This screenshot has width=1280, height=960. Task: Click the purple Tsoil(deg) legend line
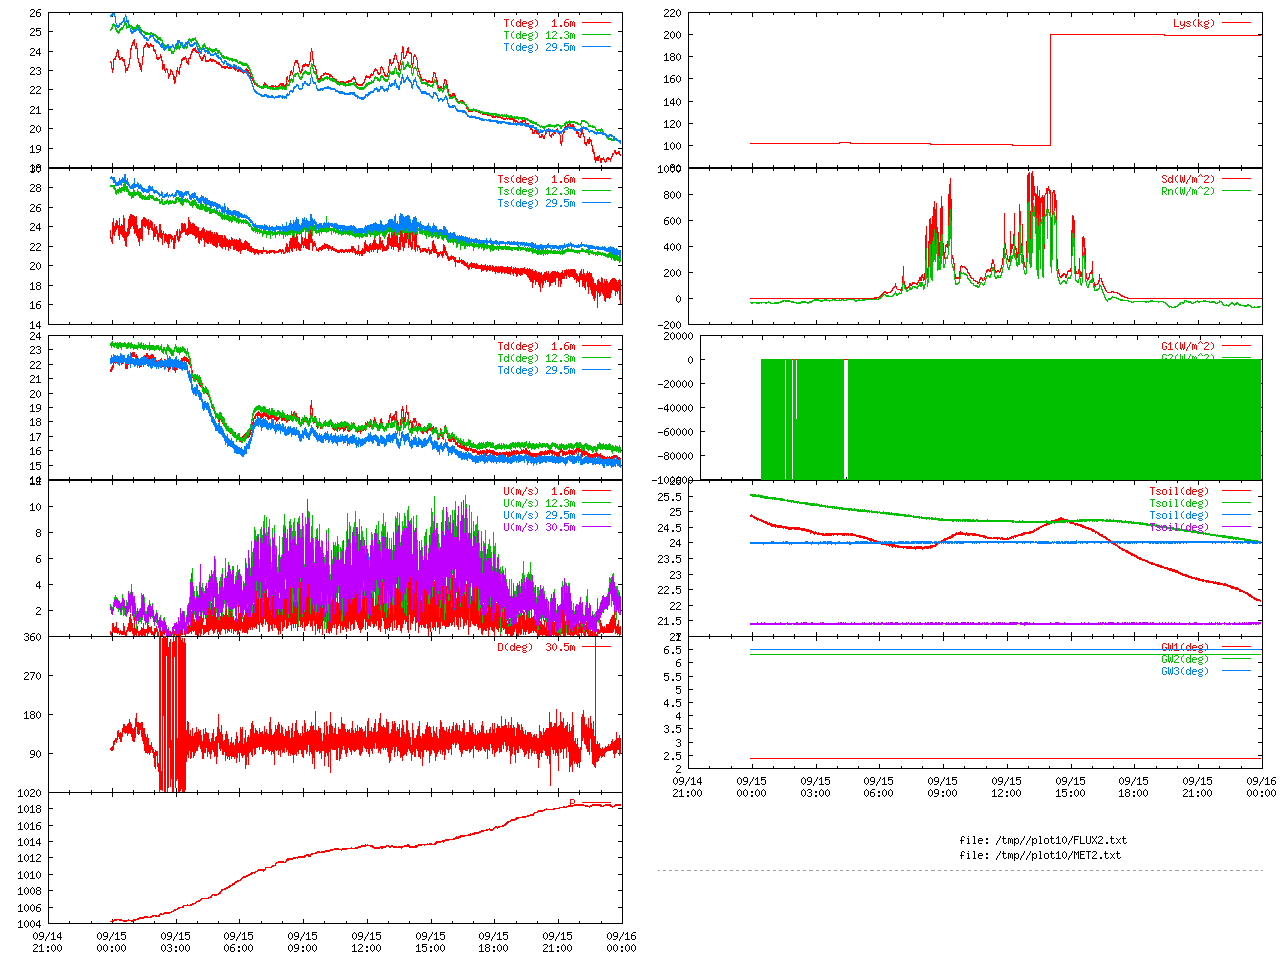1236,527
